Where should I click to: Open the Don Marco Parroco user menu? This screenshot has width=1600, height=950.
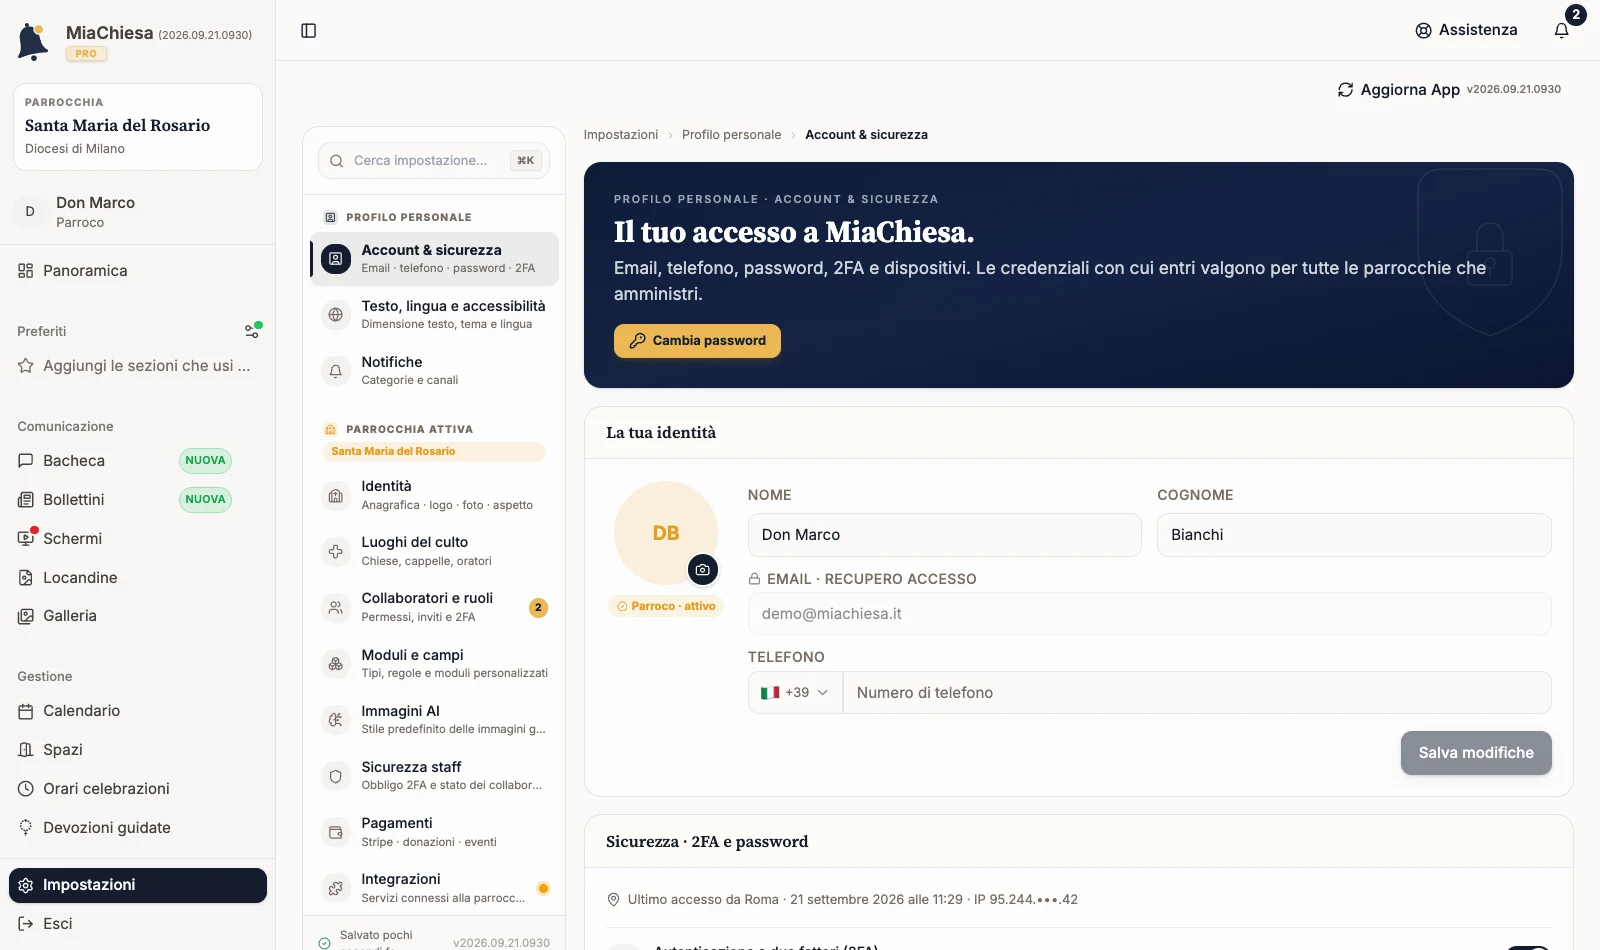pyautogui.click(x=138, y=212)
